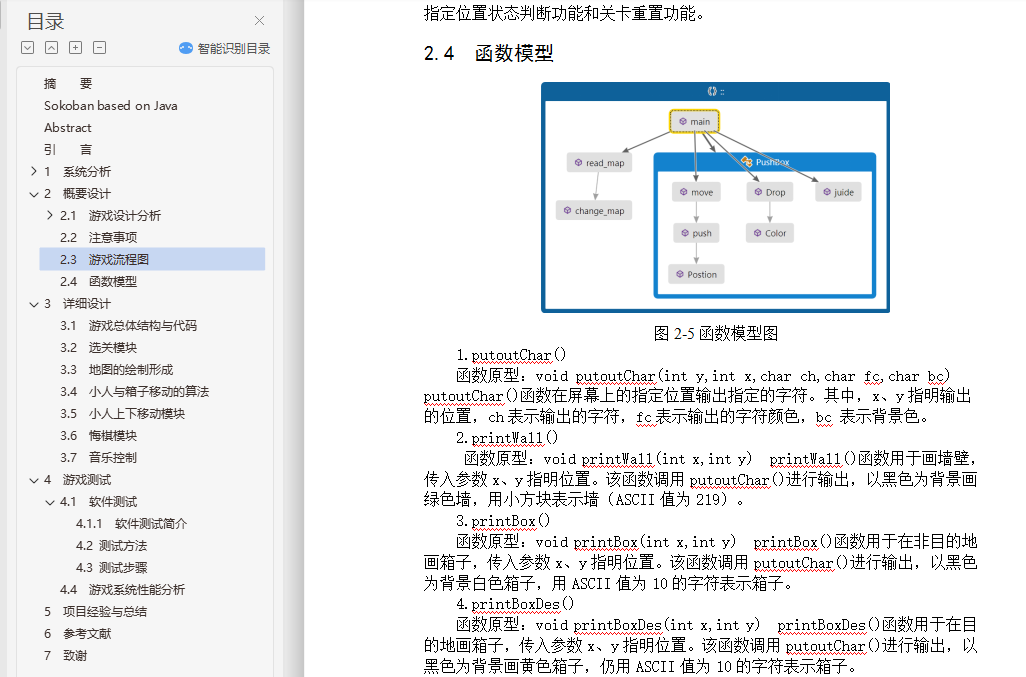This screenshot has height=677, width=1026.
Task: Go to 1 系统分析 heading
Action: [x=78, y=172]
